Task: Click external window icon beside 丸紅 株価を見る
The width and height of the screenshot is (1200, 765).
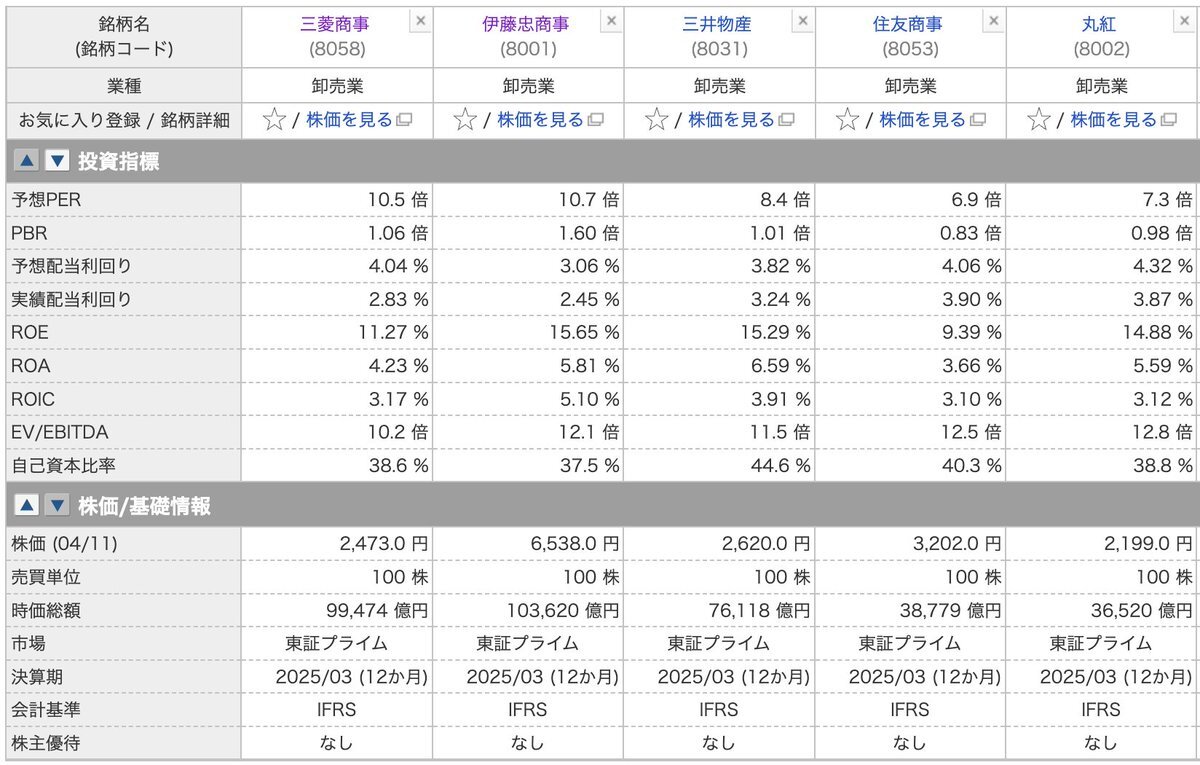Action: pyautogui.click(x=1168, y=121)
